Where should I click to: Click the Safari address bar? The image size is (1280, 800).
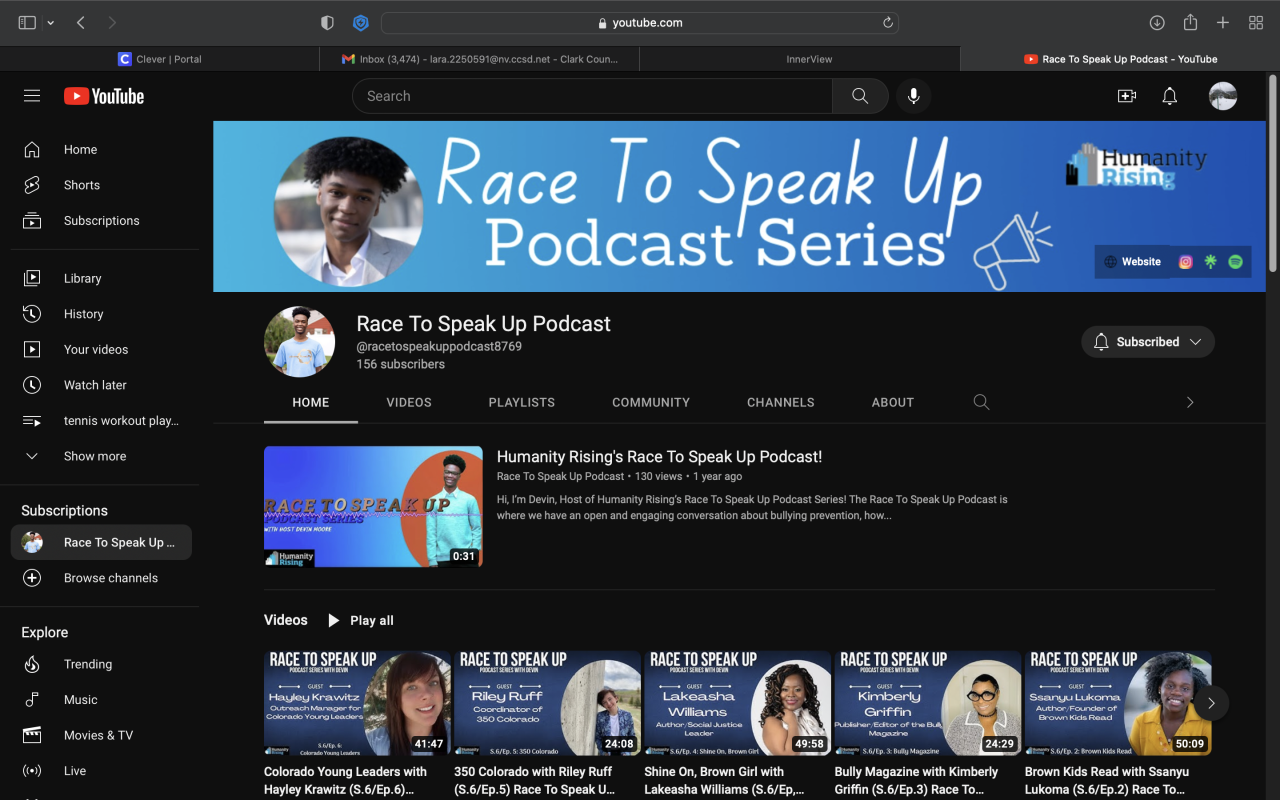click(x=640, y=23)
